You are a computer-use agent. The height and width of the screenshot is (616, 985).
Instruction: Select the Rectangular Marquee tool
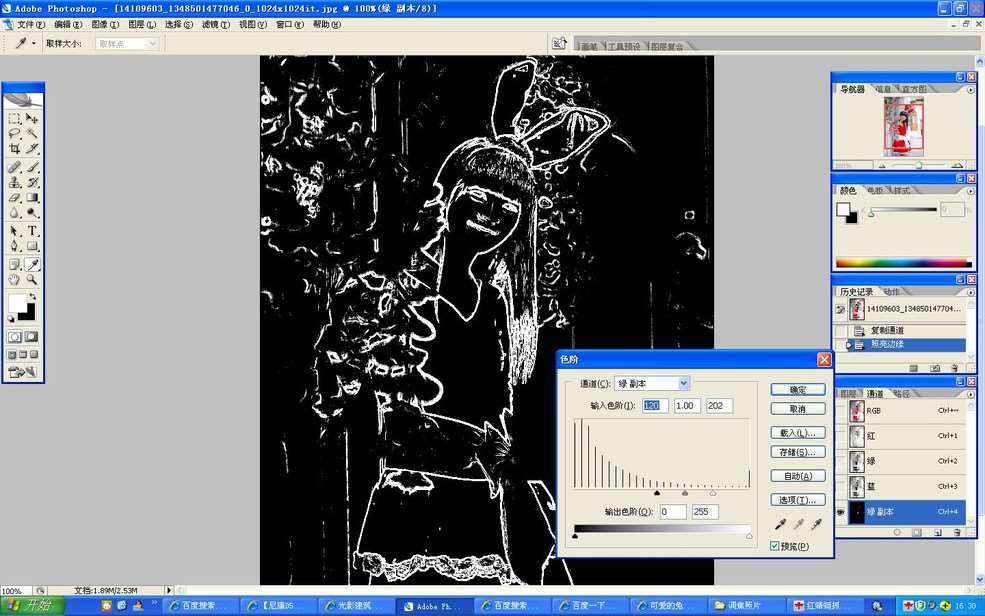pos(14,118)
